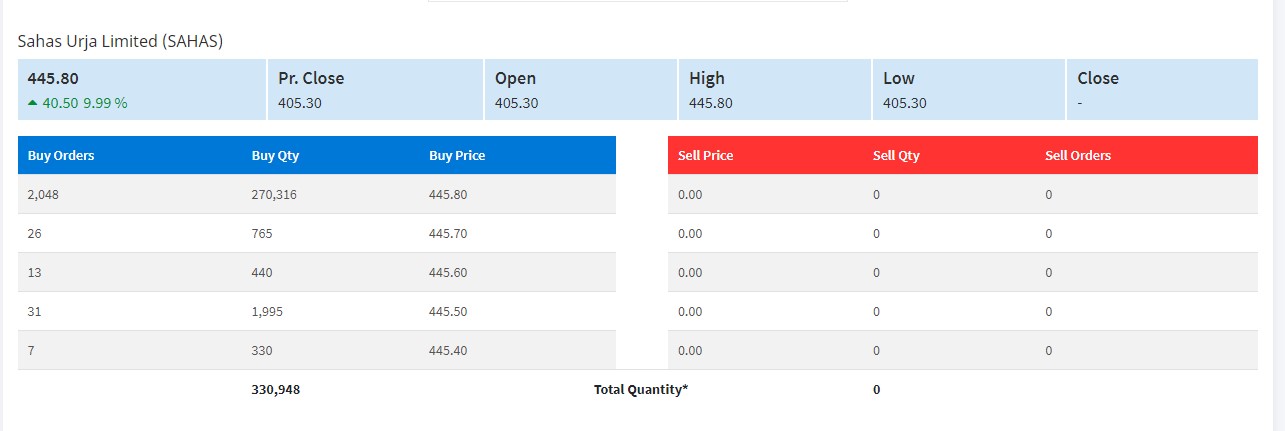Select buy orders cell 31

pyautogui.click(x=35, y=312)
